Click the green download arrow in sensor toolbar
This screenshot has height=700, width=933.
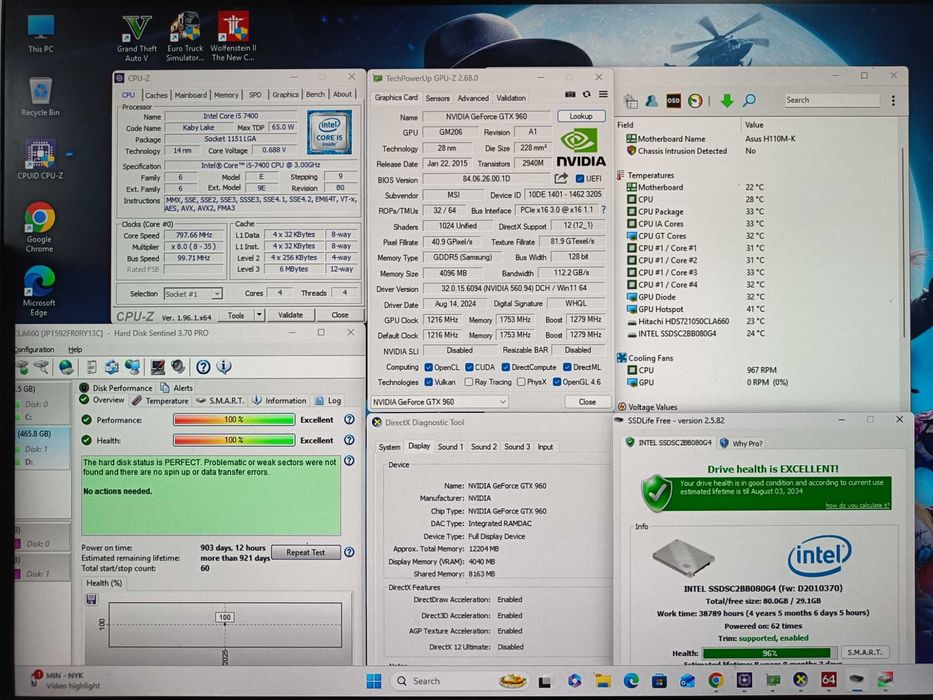pos(727,101)
